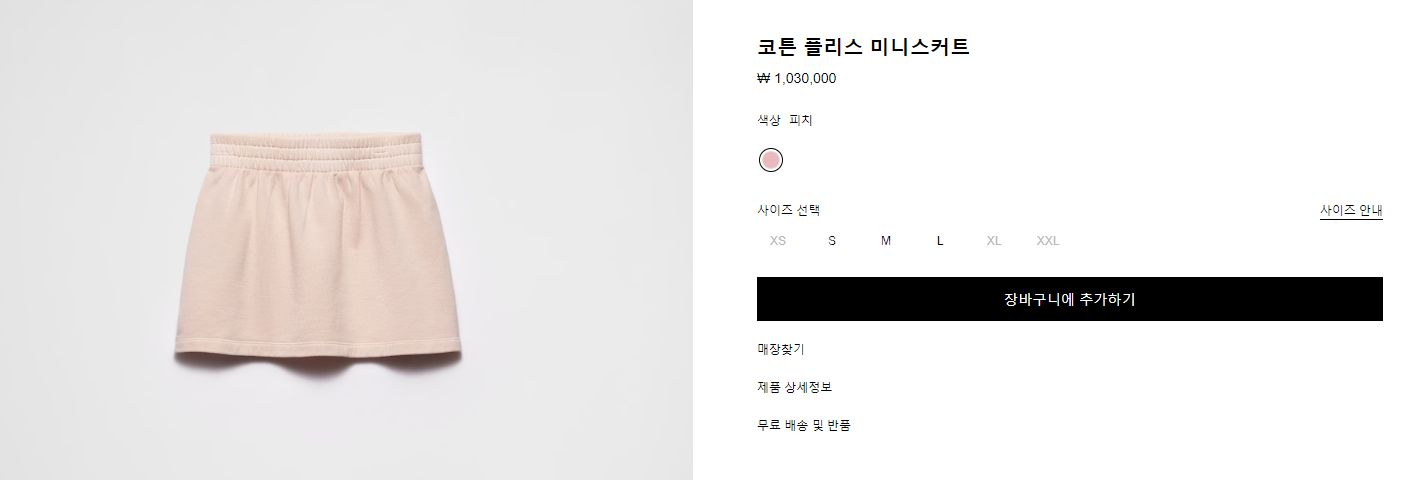Open the 매장찾기 store finder
This screenshot has width=1411, height=480.
click(x=780, y=349)
